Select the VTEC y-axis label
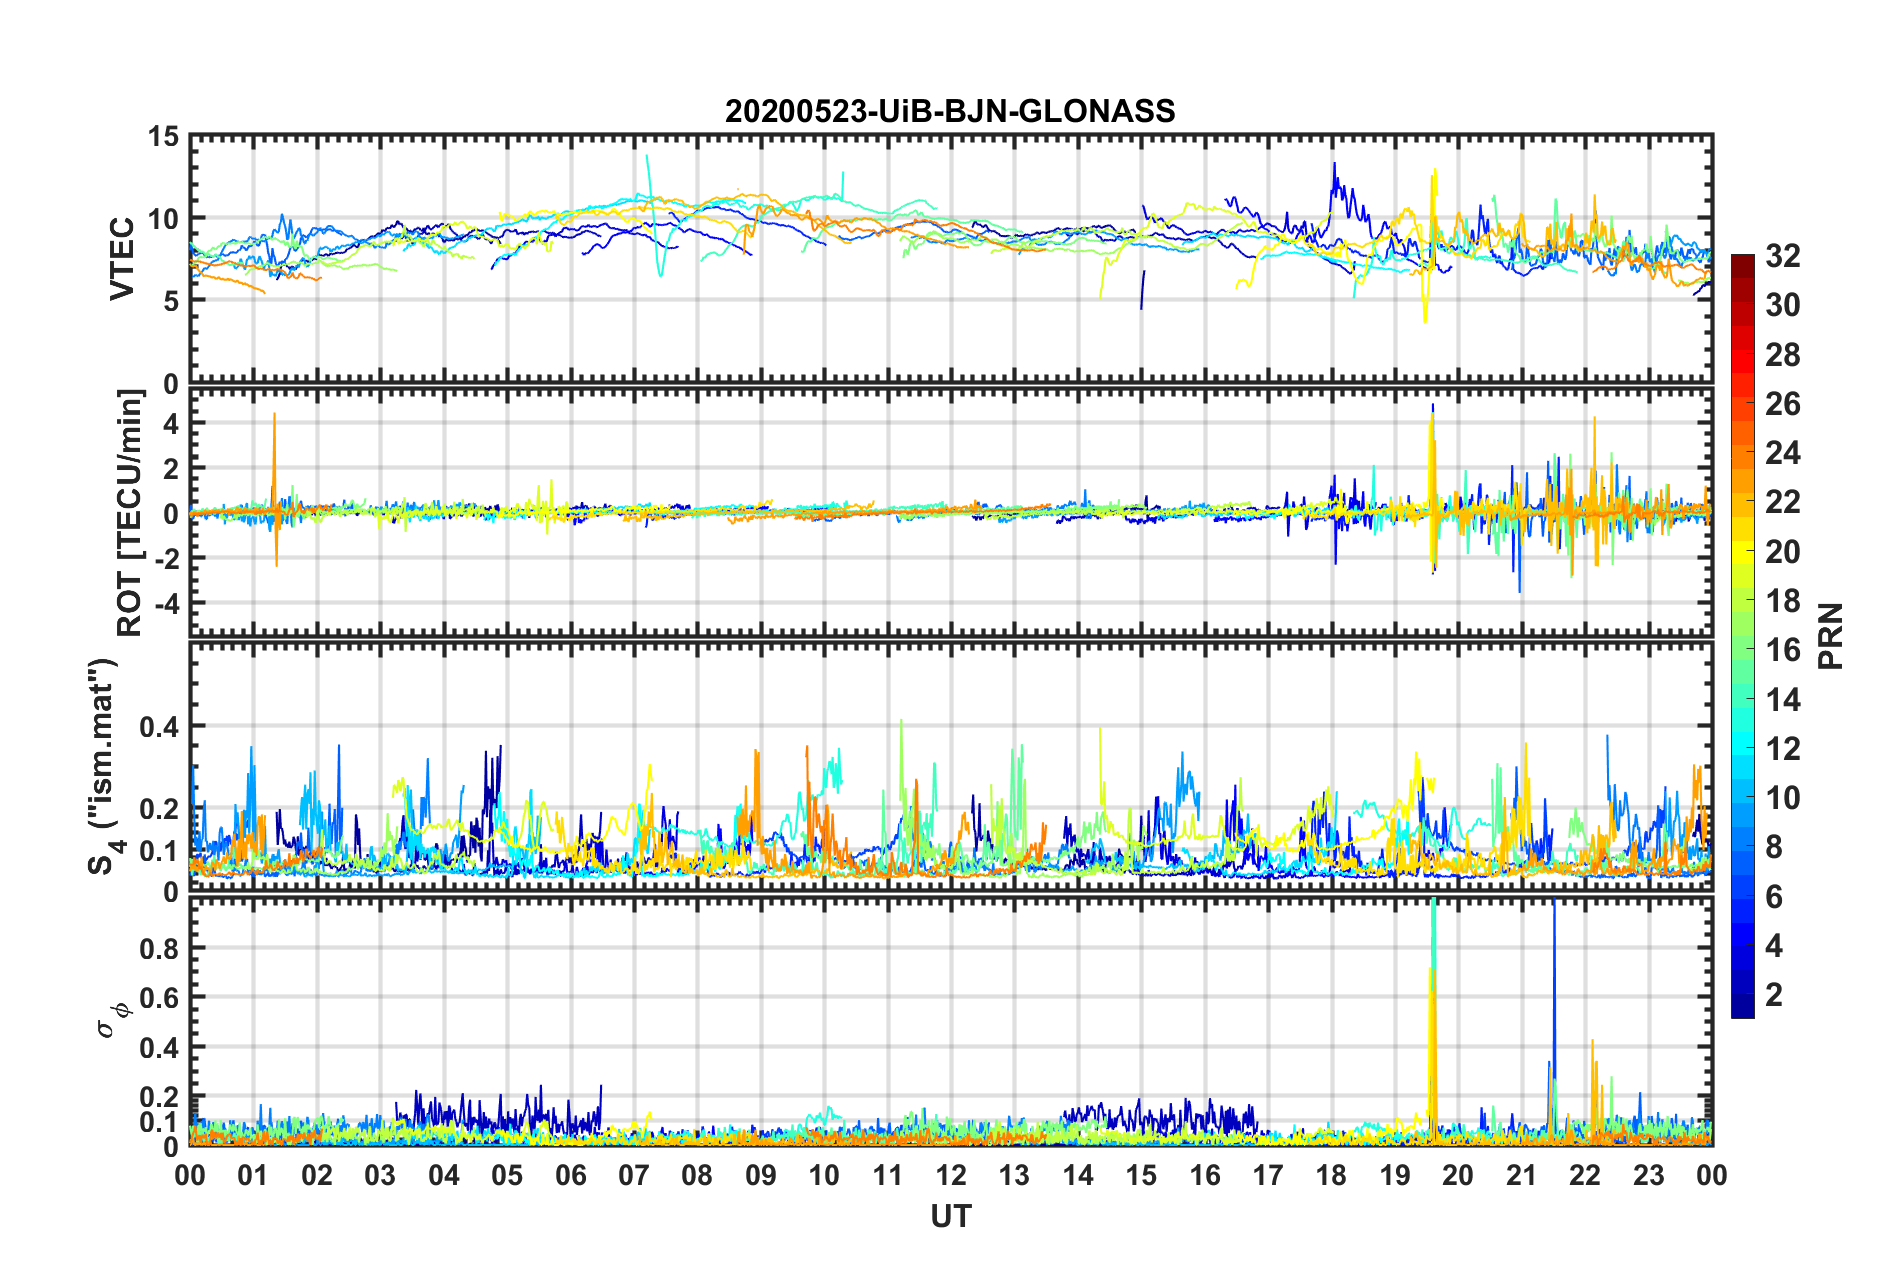Viewport: 1902px width, 1272px height. [122, 258]
